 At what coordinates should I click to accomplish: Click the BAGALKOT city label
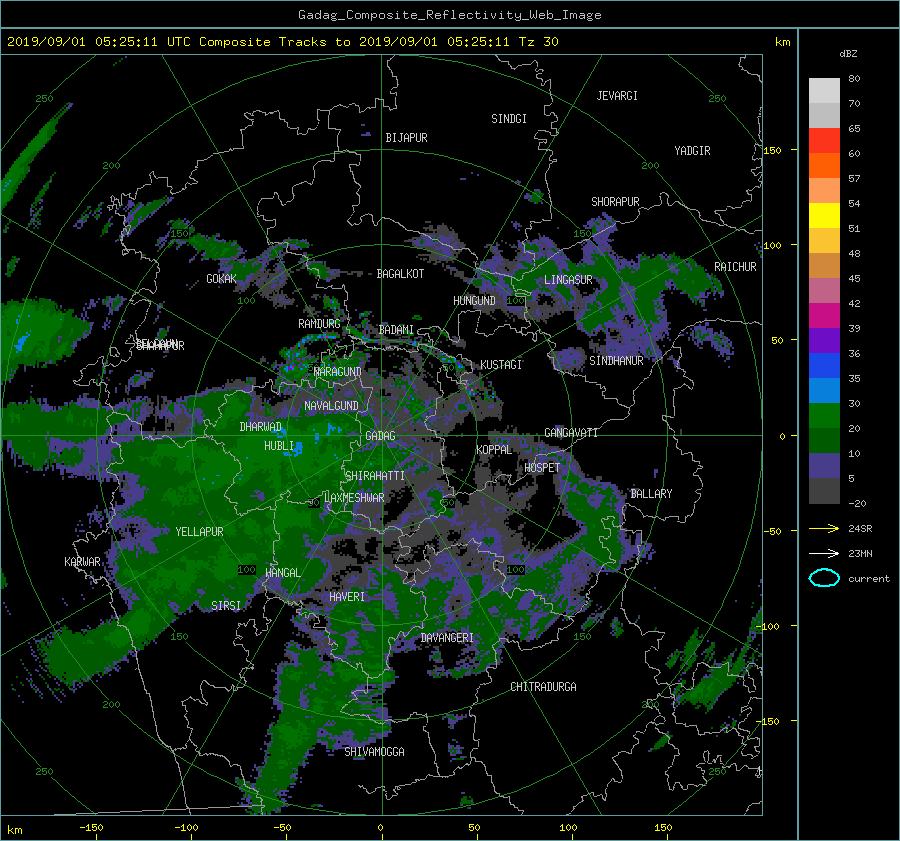pos(400,274)
